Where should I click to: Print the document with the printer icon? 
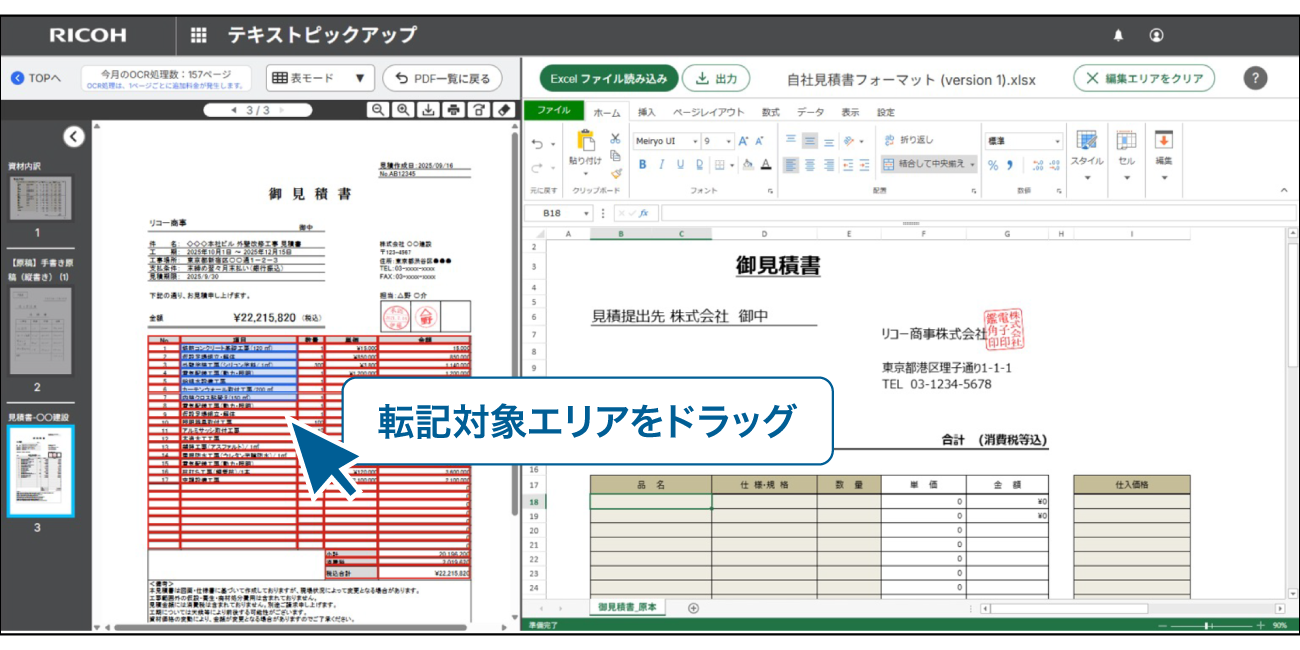coord(454,110)
